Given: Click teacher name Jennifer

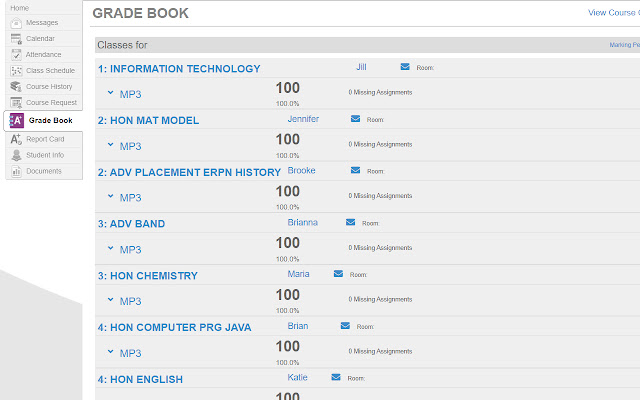Looking at the screenshot, I should click(303, 119).
